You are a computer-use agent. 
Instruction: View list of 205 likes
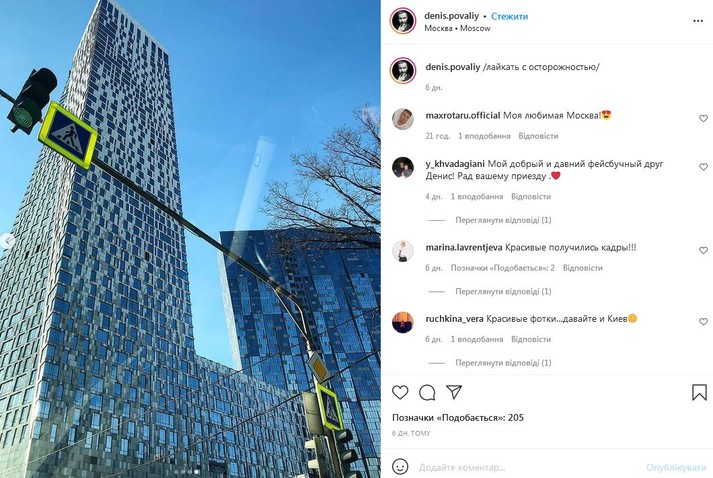[457, 418]
